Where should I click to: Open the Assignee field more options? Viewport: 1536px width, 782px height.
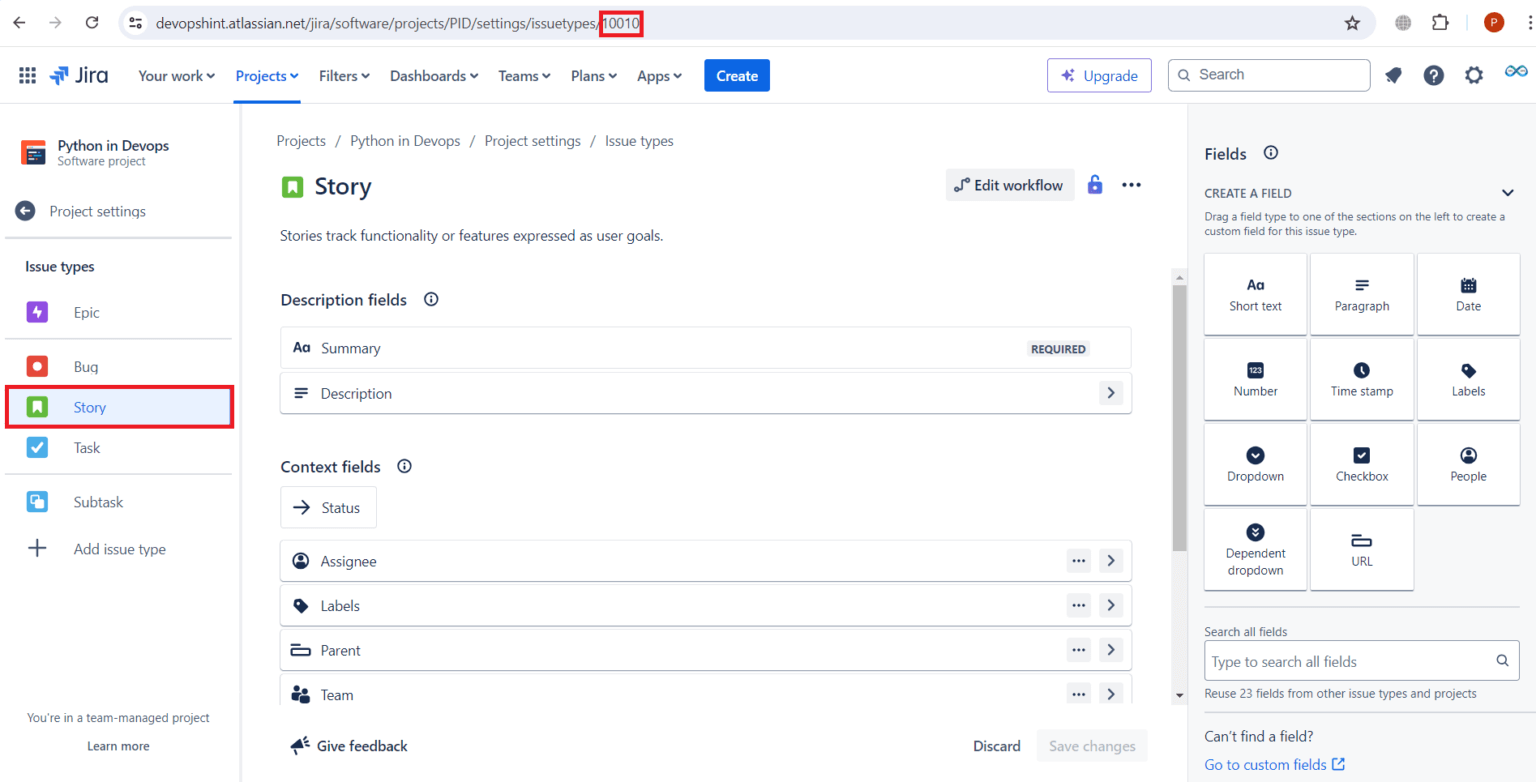click(1078, 561)
